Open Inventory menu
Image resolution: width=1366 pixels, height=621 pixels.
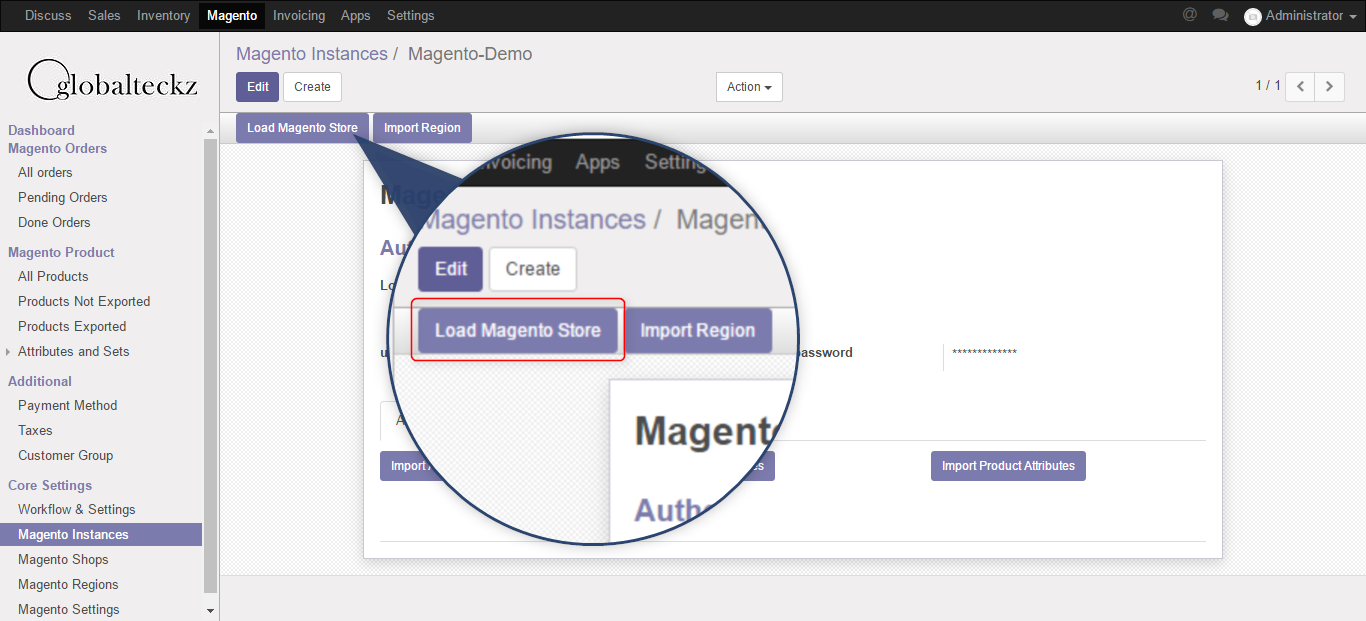[x=163, y=15]
